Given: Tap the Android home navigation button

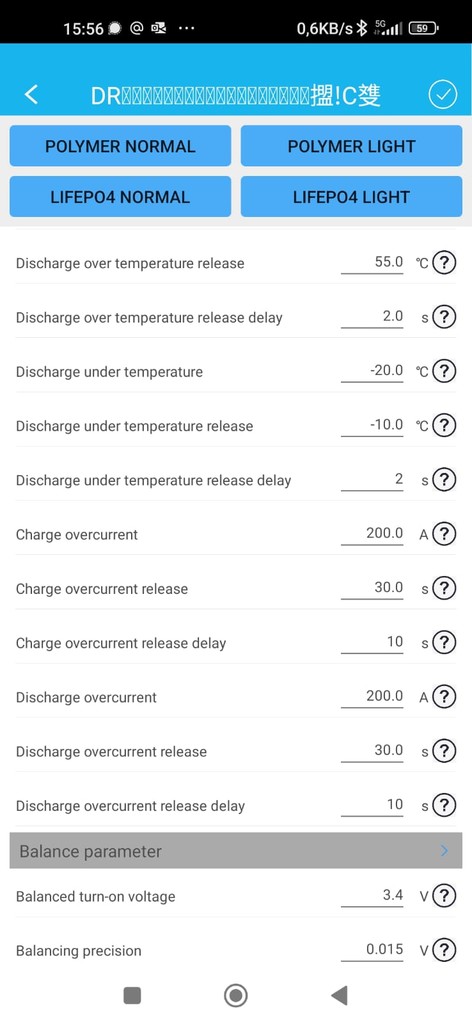Looking at the screenshot, I should [236, 995].
